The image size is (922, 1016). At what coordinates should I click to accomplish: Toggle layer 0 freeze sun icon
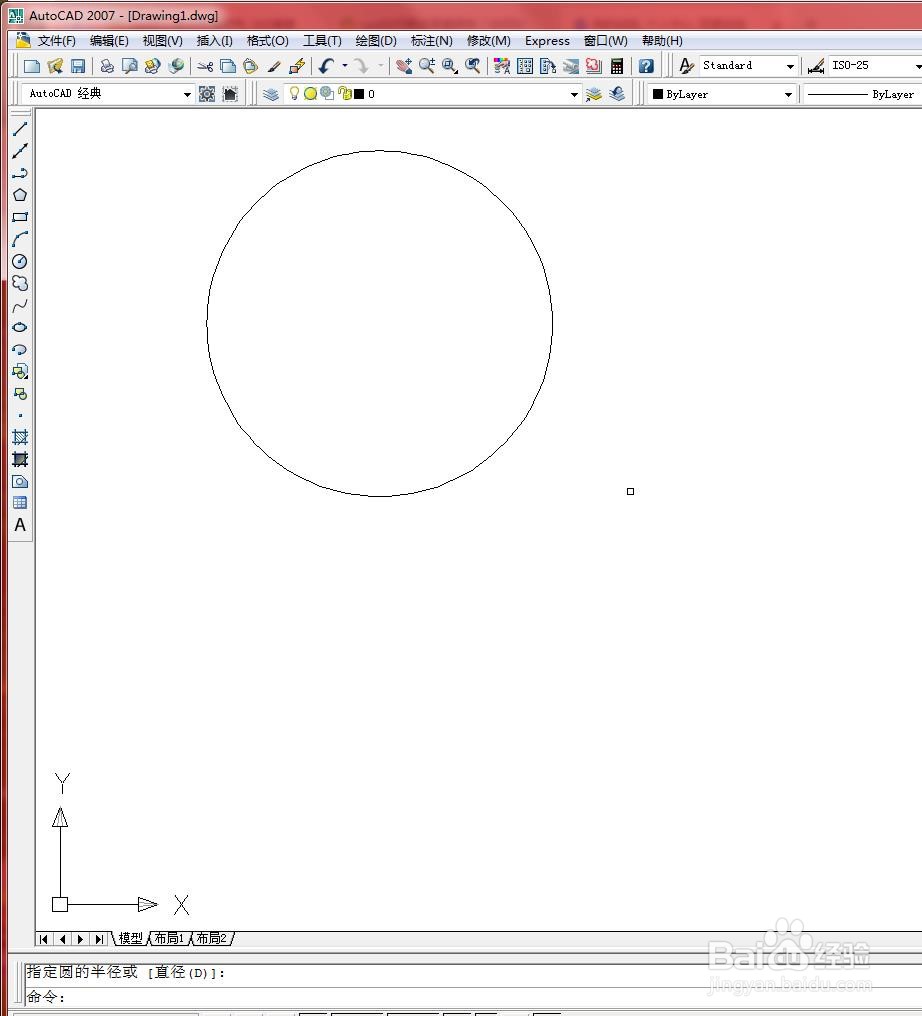tap(310, 94)
